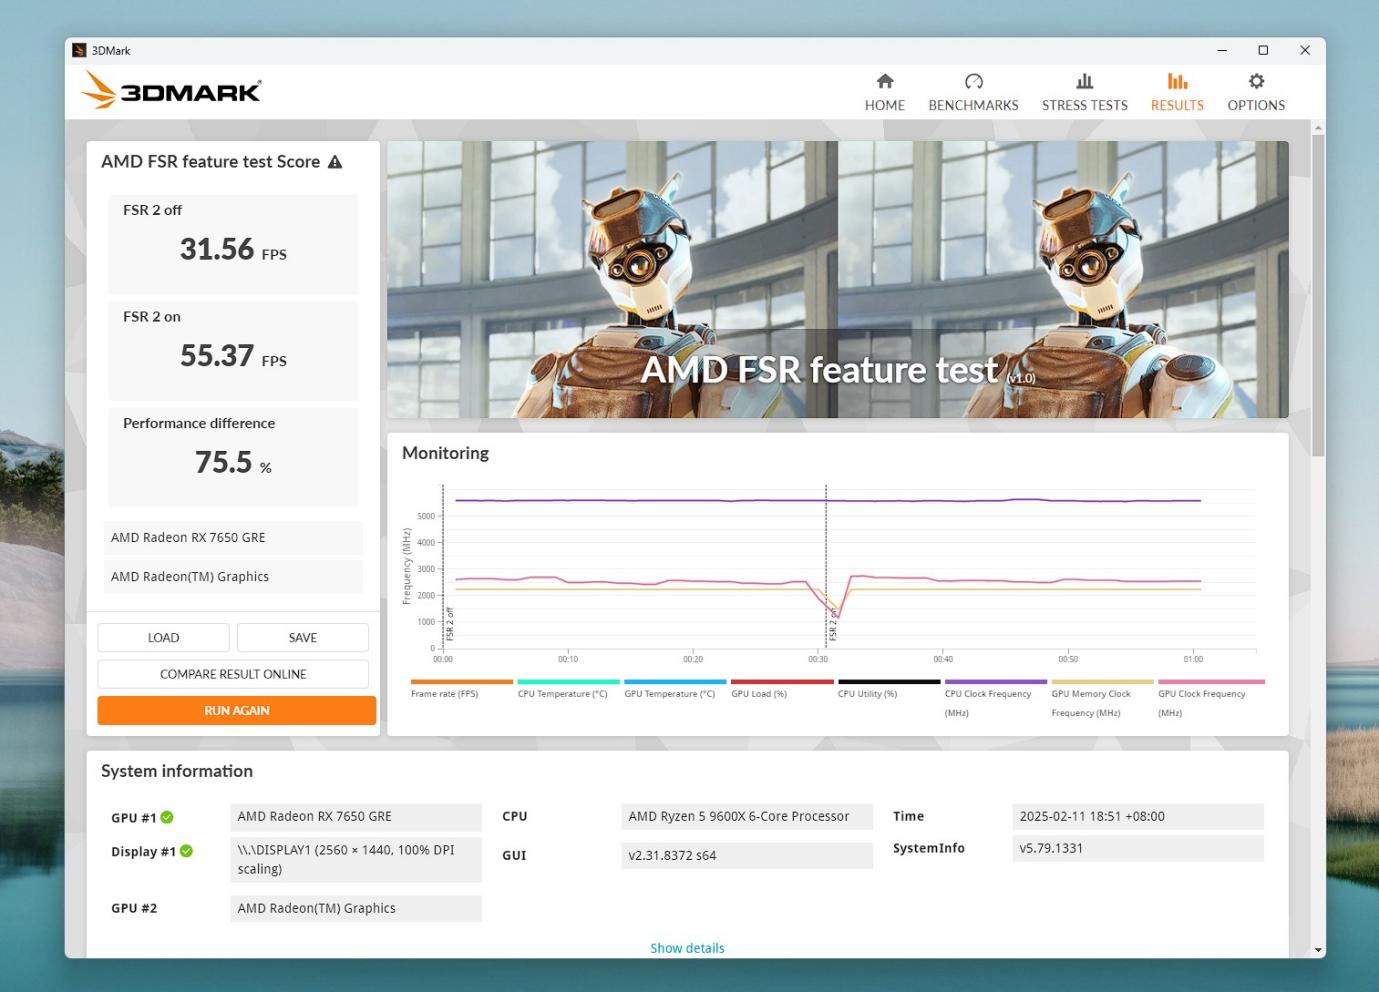This screenshot has width=1379, height=992.
Task: Click AMD Radeon(TM) Graphics under score
Action: click(233, 577)
